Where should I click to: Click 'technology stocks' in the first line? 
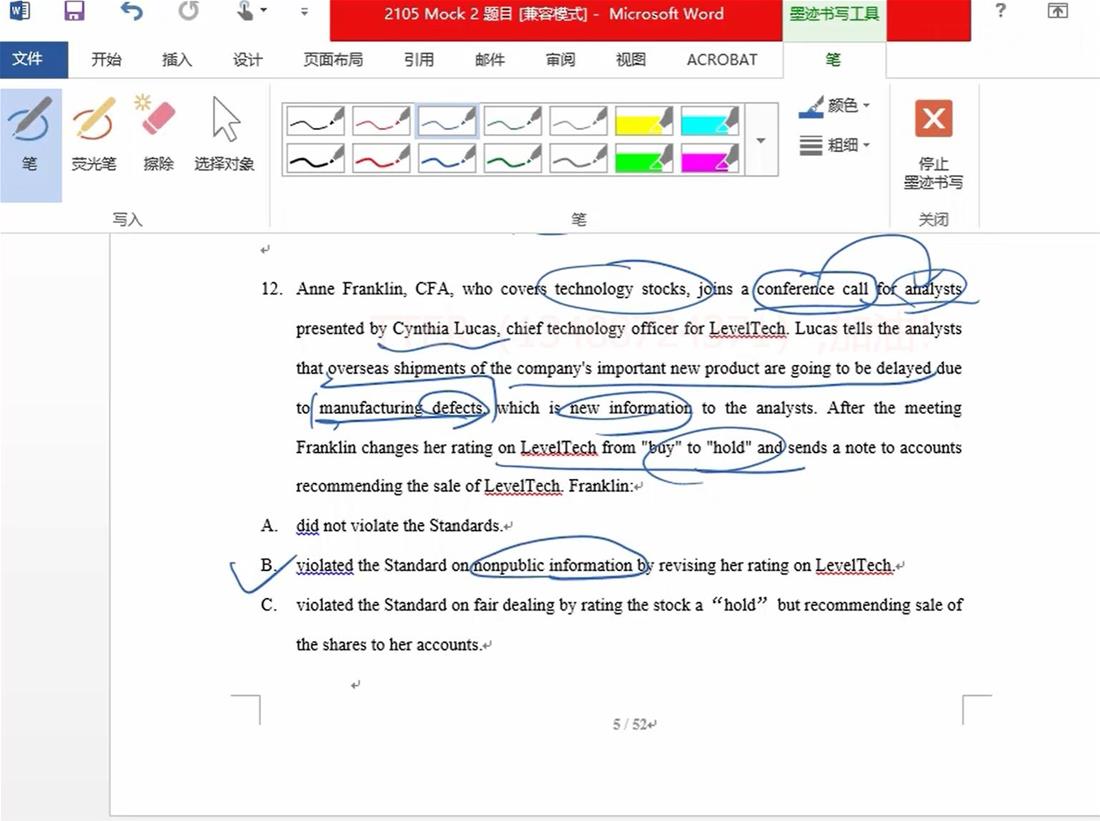pos(622,289)
